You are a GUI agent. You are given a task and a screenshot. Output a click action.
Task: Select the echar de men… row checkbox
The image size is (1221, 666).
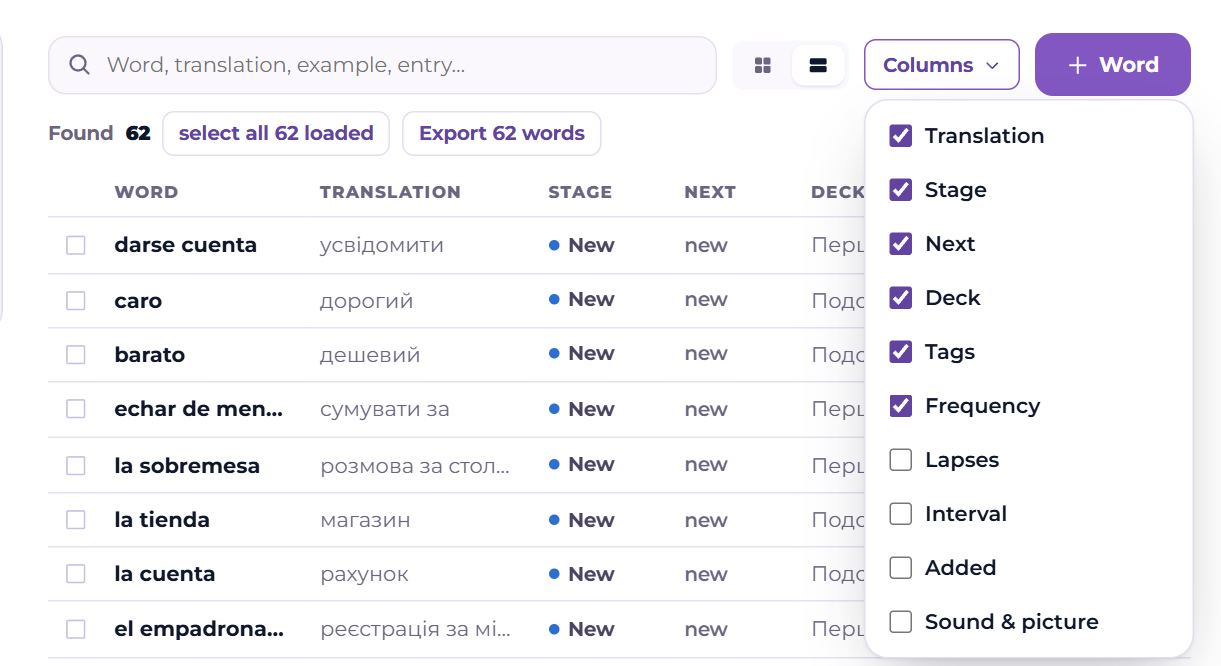point(76,409)
